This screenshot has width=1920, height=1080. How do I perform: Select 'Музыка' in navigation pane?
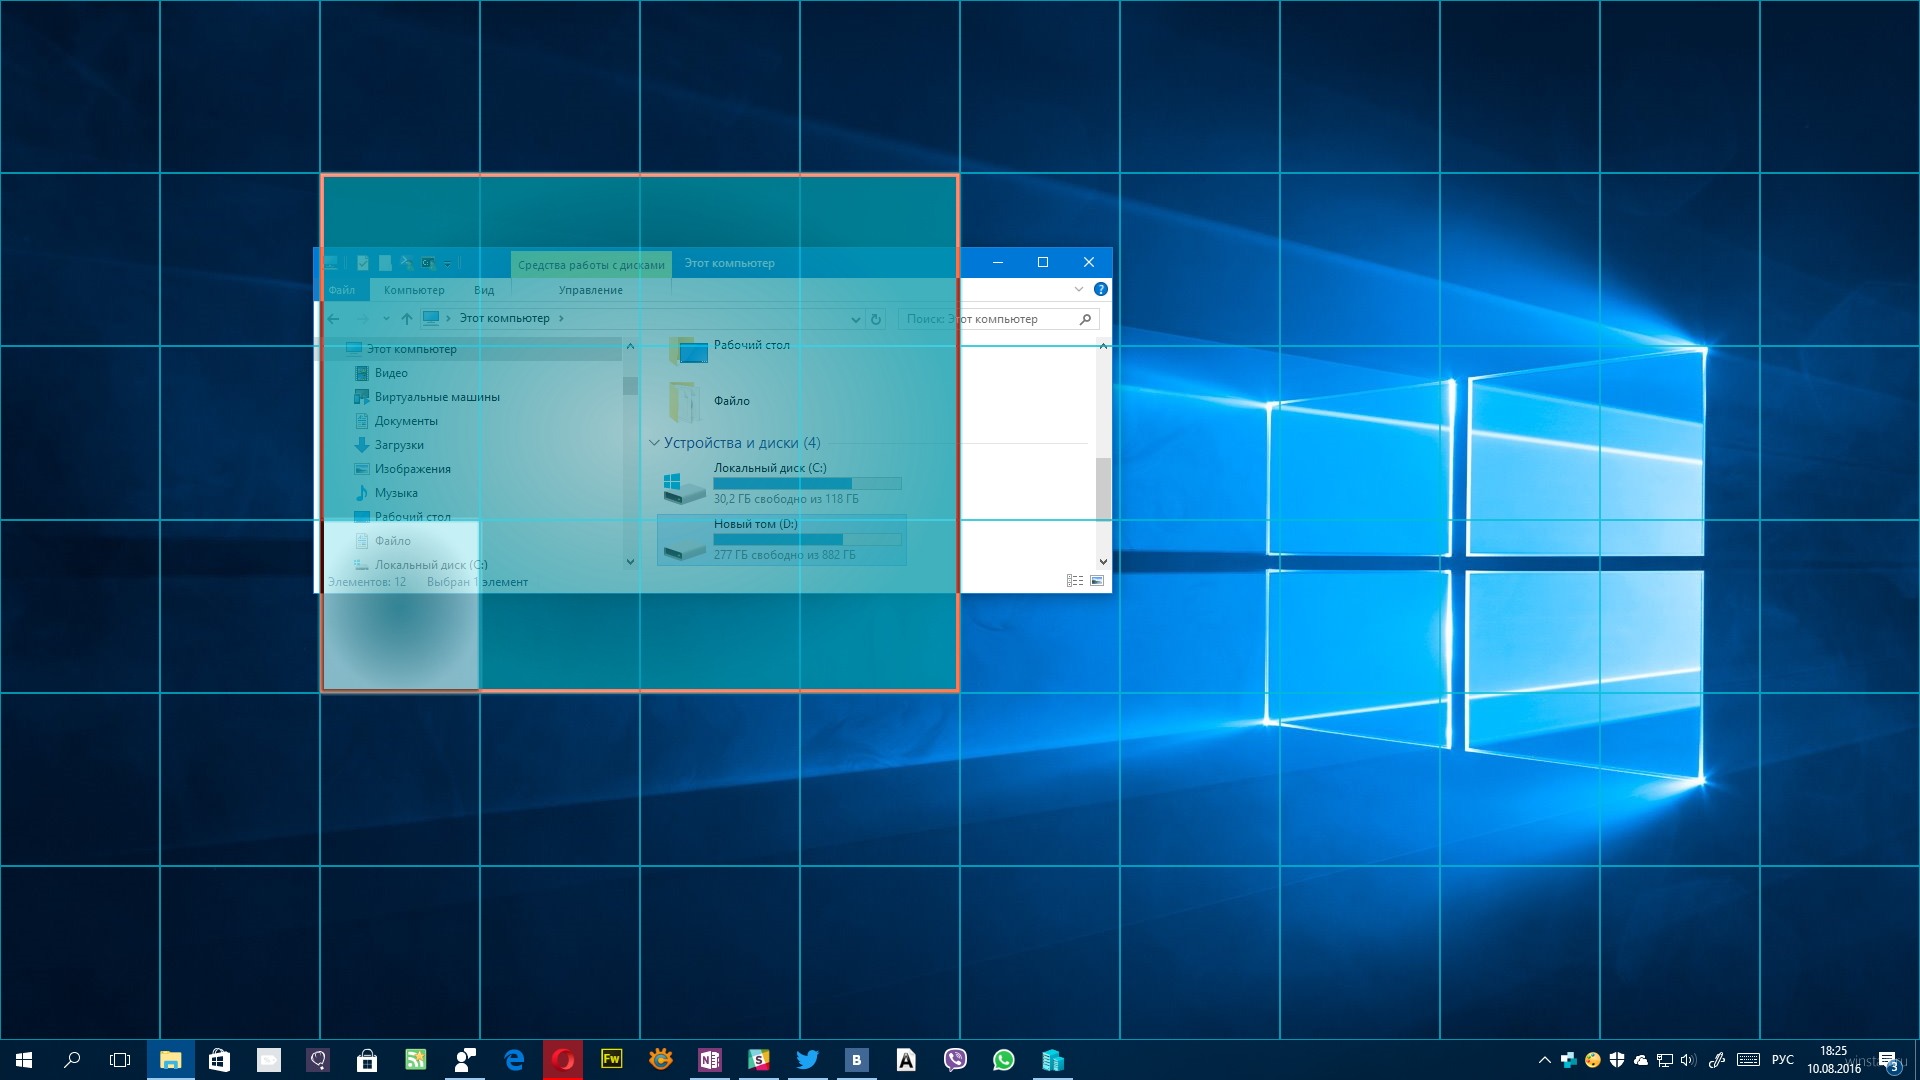396,493
